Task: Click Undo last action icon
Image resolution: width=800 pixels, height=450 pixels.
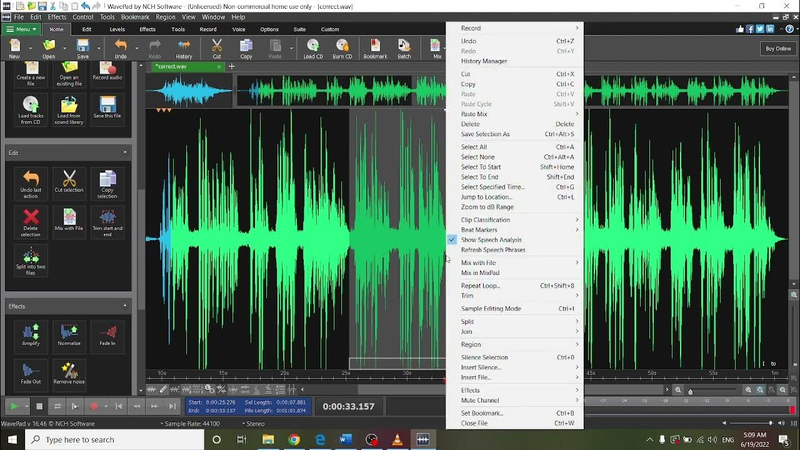Action: click(31, 184)
